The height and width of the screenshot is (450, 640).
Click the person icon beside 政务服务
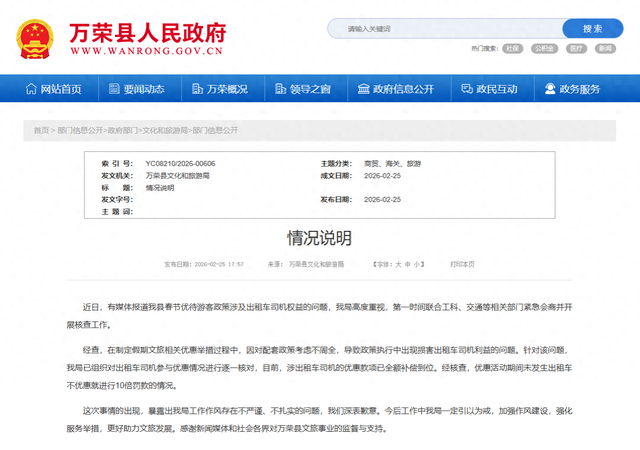click(x=550, y=90)
